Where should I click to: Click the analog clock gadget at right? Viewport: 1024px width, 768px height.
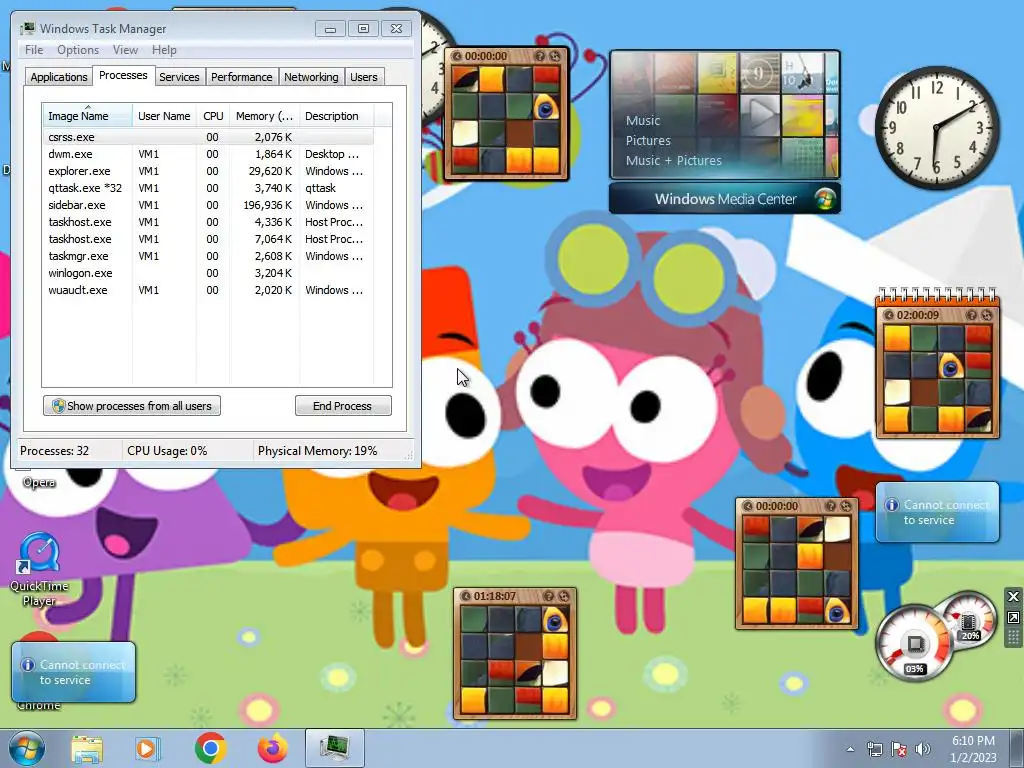tap(936, 127)
